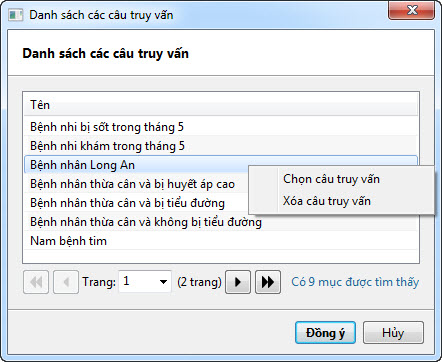Jump to the last page arrow
This screenshot has height=362, width=442.
click(x=268, y=282)
